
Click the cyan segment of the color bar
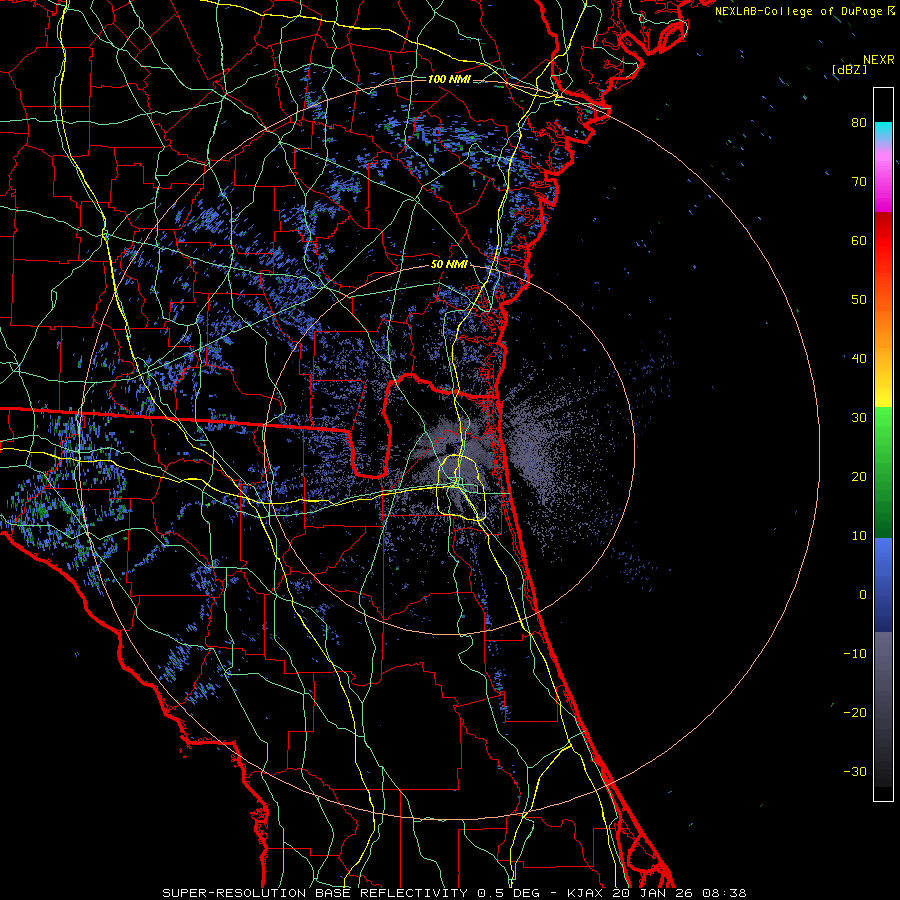[x=883, y=132]
